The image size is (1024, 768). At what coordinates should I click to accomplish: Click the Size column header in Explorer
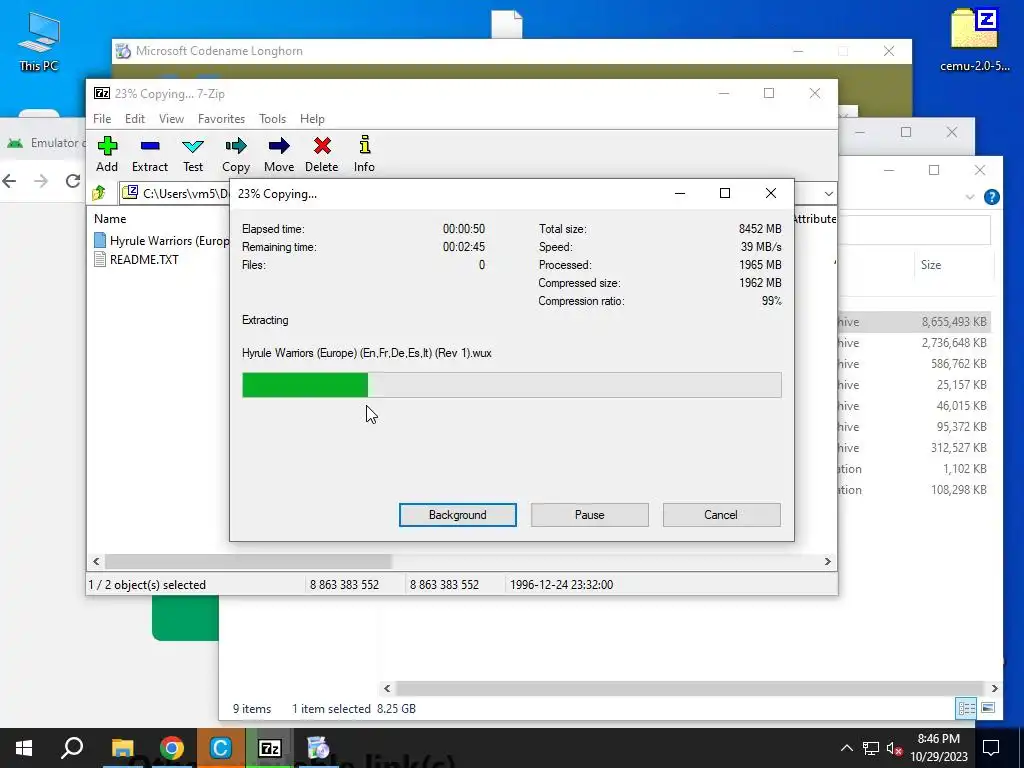pos(931,264)
